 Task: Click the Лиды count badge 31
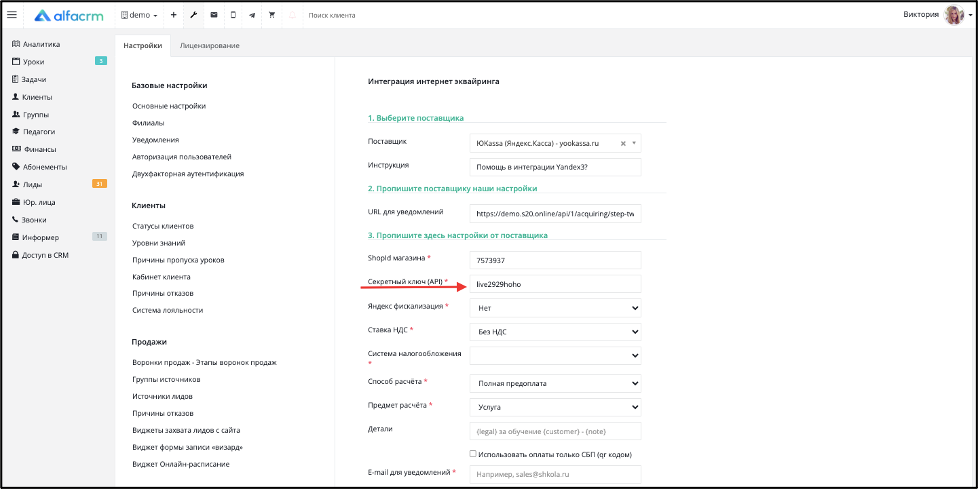(x=99, y=184)
